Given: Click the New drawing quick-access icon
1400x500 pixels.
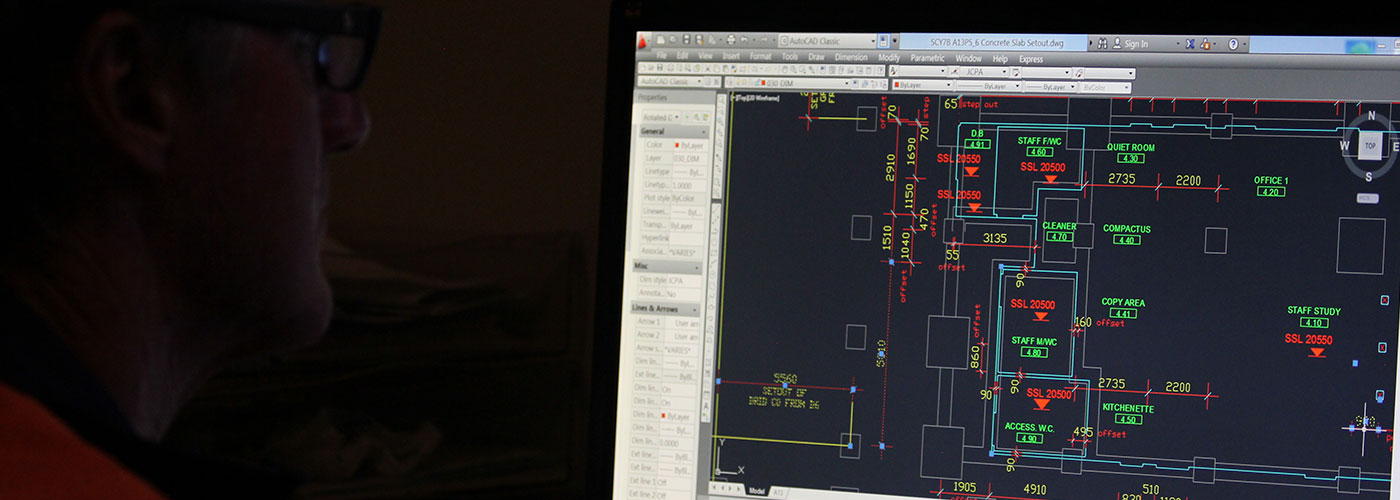Looking at the screenshot, I should pos(660,41).
